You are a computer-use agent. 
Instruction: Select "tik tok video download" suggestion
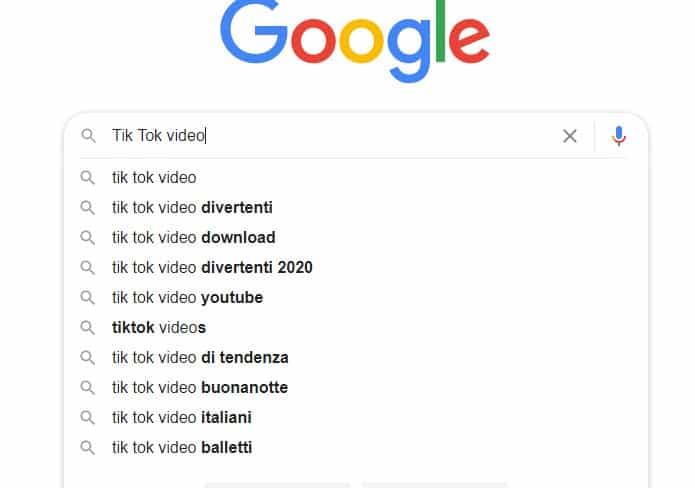193,238
